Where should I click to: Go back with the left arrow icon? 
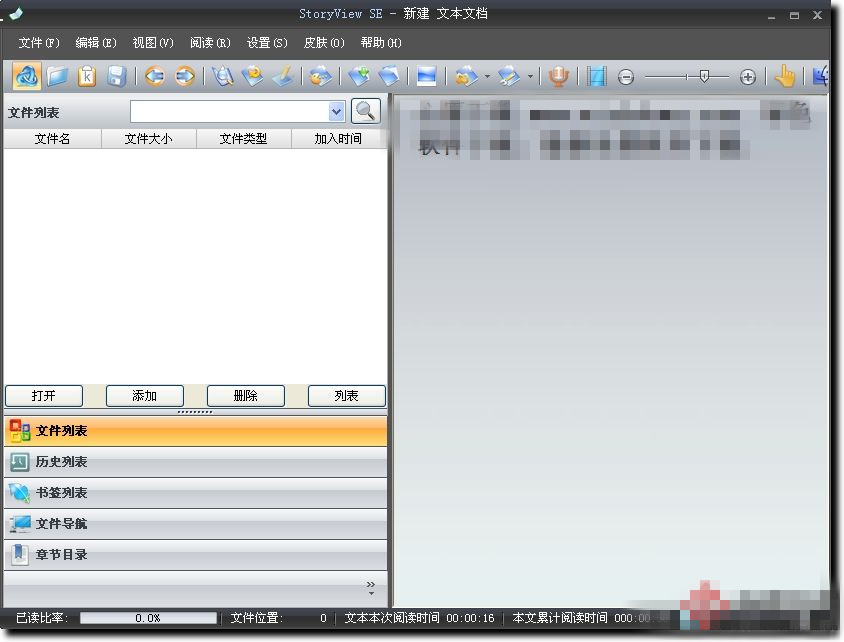(x=155, y=76)
